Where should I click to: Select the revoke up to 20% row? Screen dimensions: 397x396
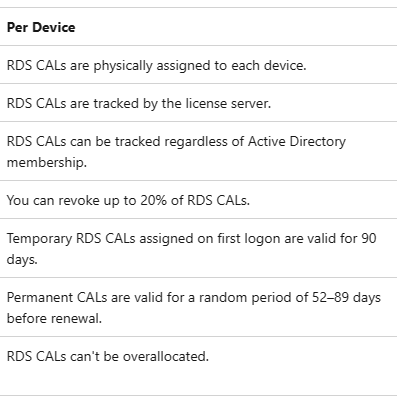pos(198,200)
